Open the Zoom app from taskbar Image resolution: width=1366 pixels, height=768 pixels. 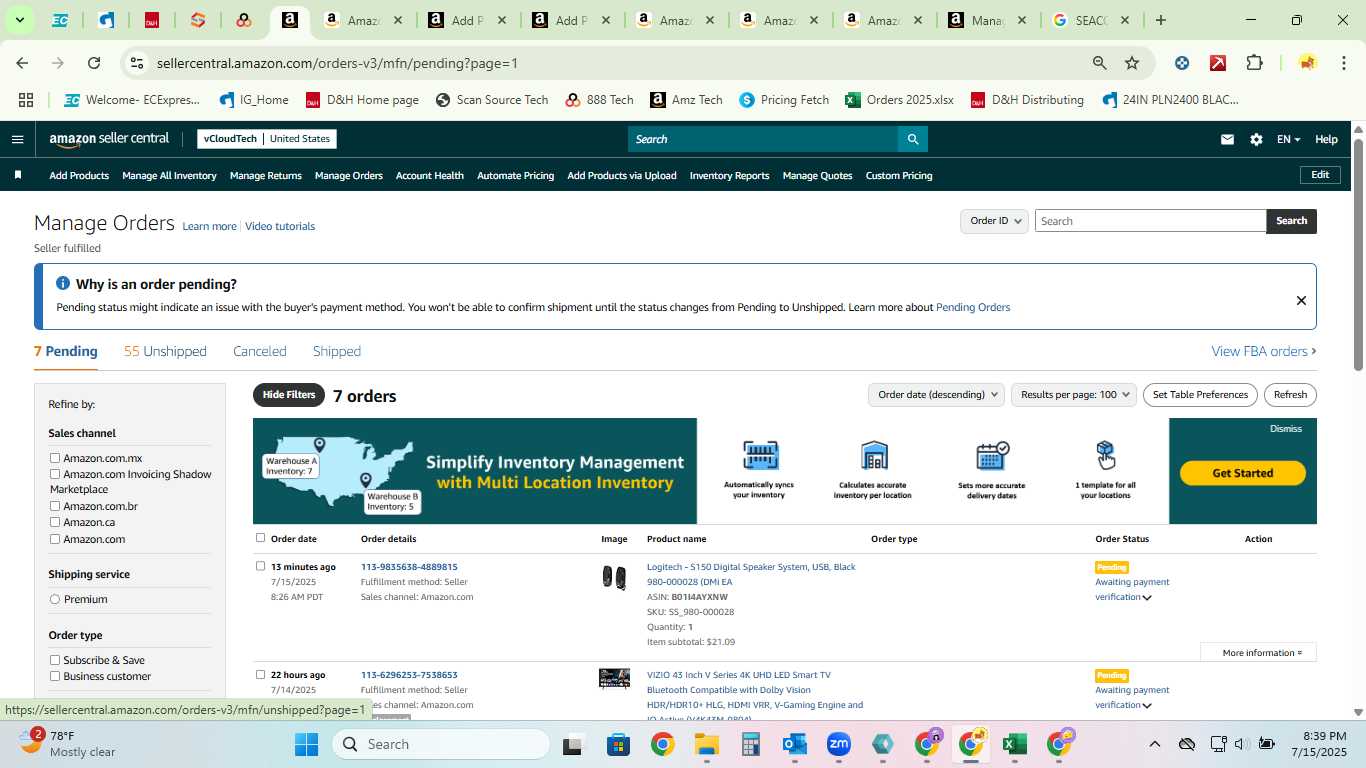pos(838,744)
